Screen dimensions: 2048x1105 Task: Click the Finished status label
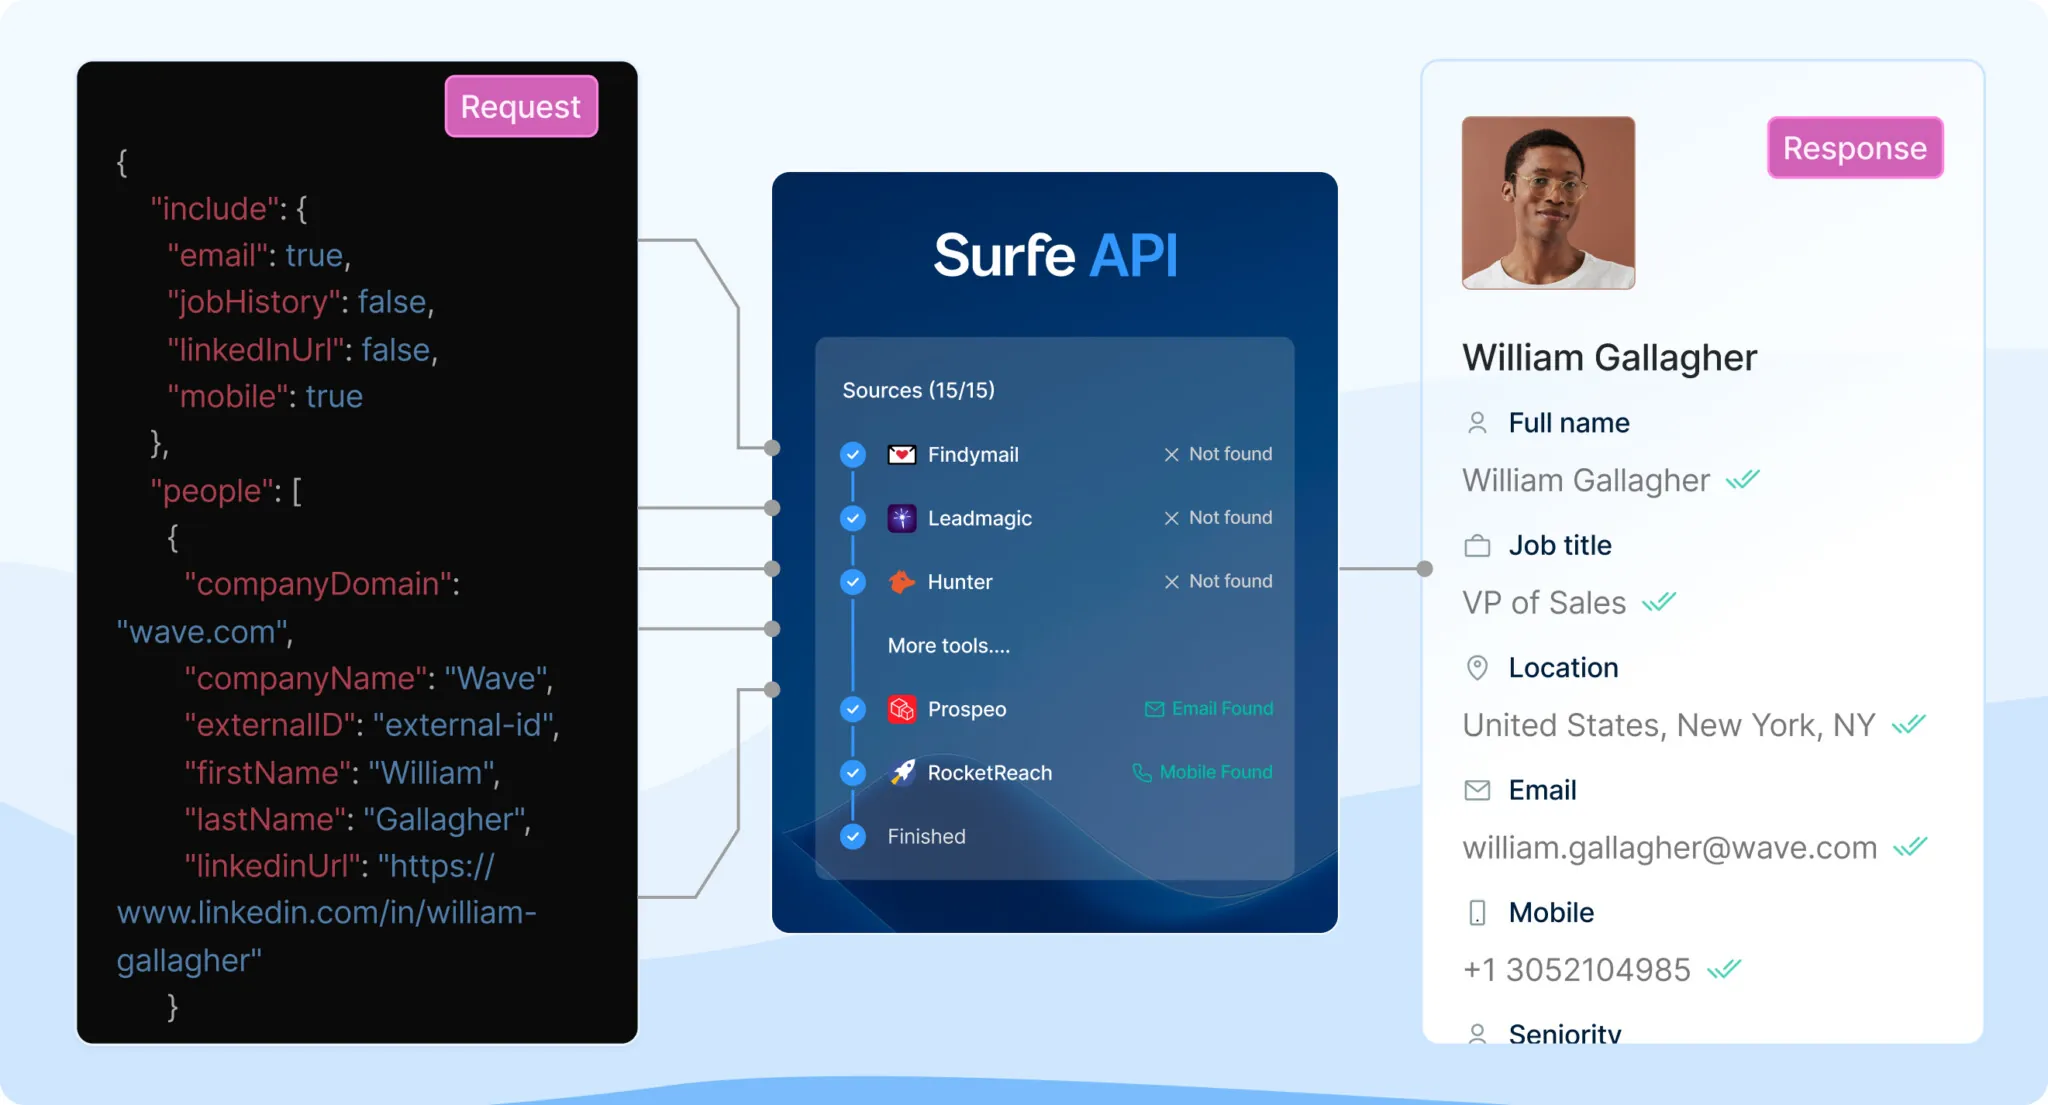point(927,836)
